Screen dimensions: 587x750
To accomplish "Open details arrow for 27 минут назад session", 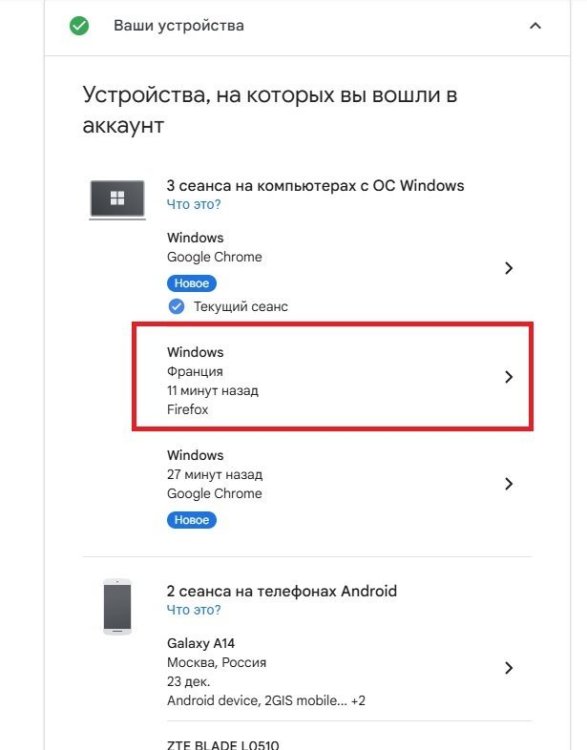I will click(x=509, y=484).
